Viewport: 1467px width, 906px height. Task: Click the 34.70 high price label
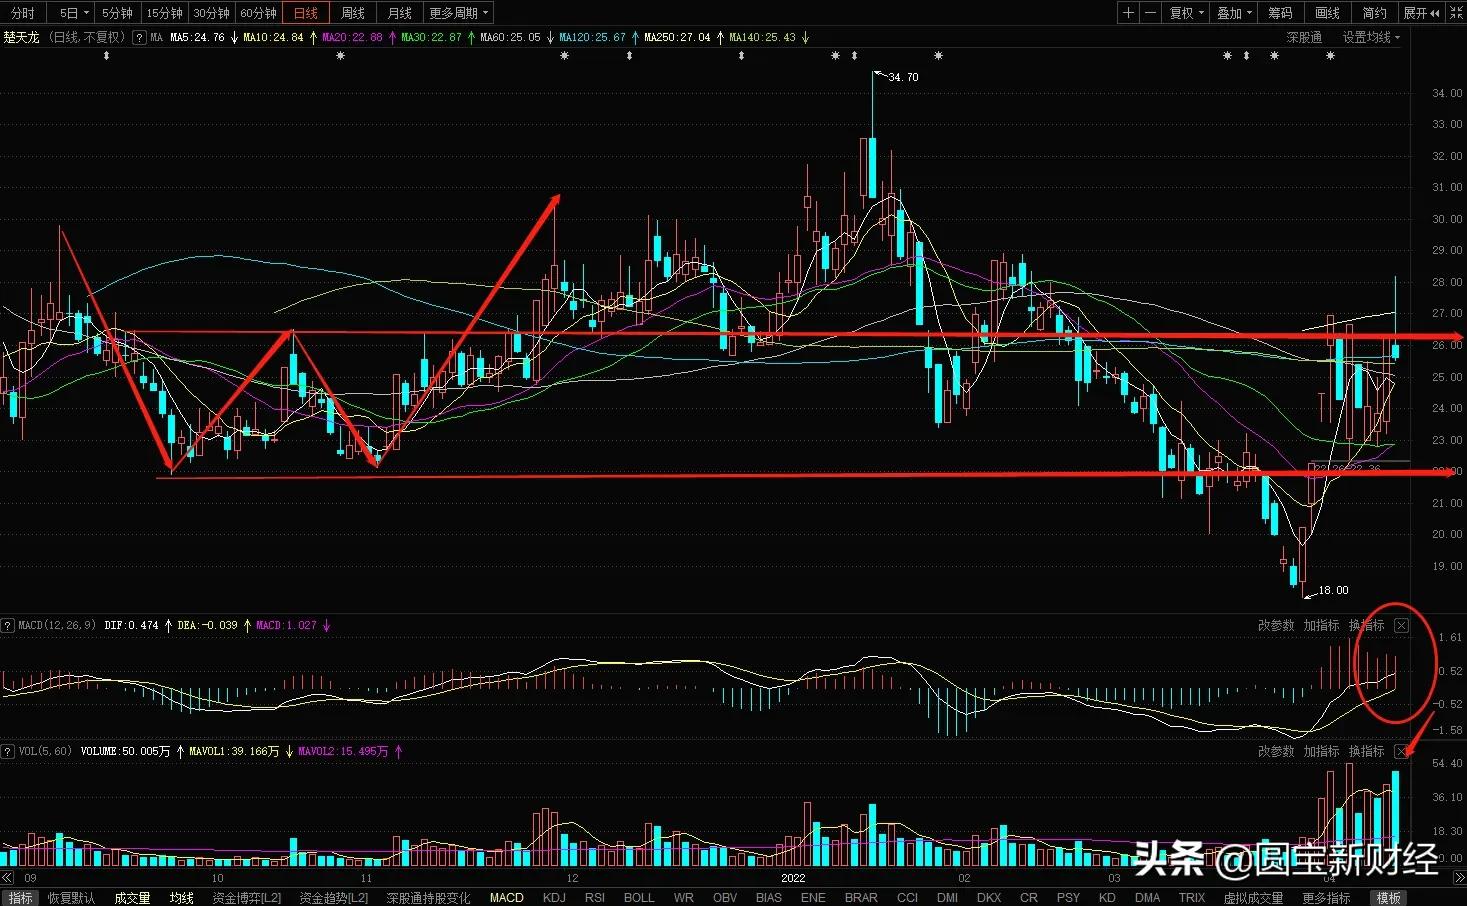[x=903, y=77]
